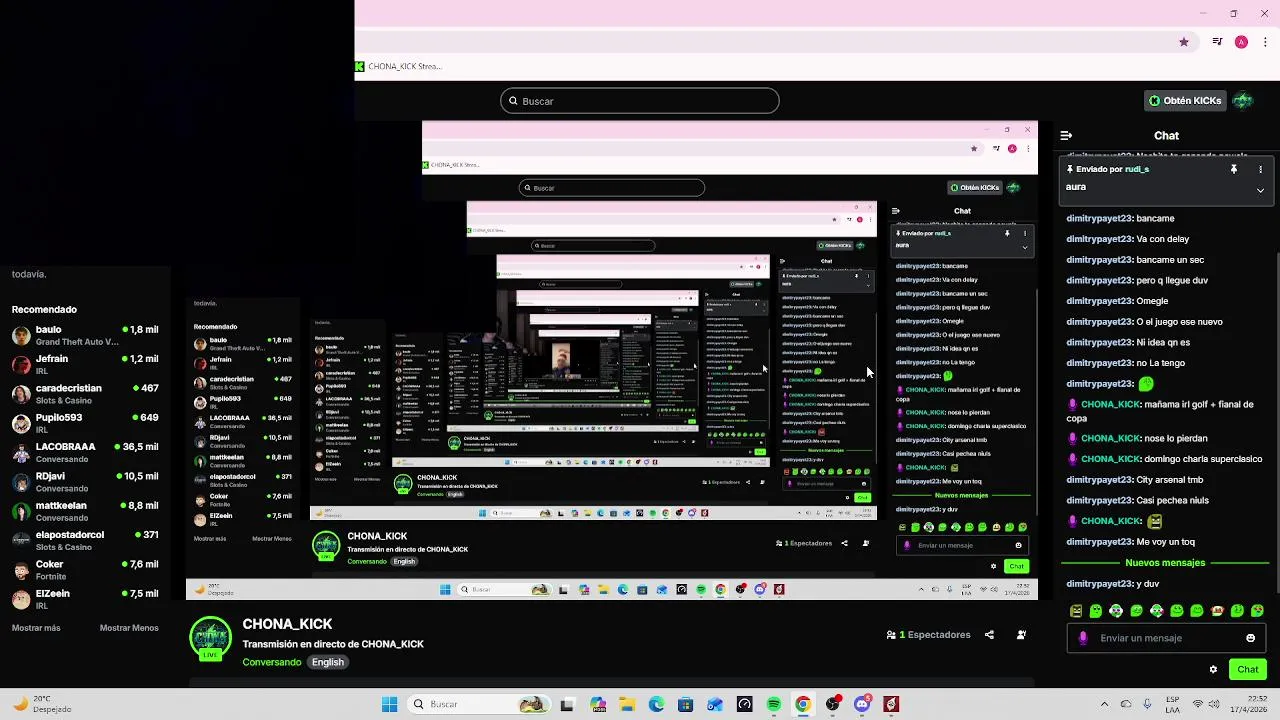Open recommended channel RDjavi
This screenshot has width=1280, height=720.
click(x=85, y=482)
